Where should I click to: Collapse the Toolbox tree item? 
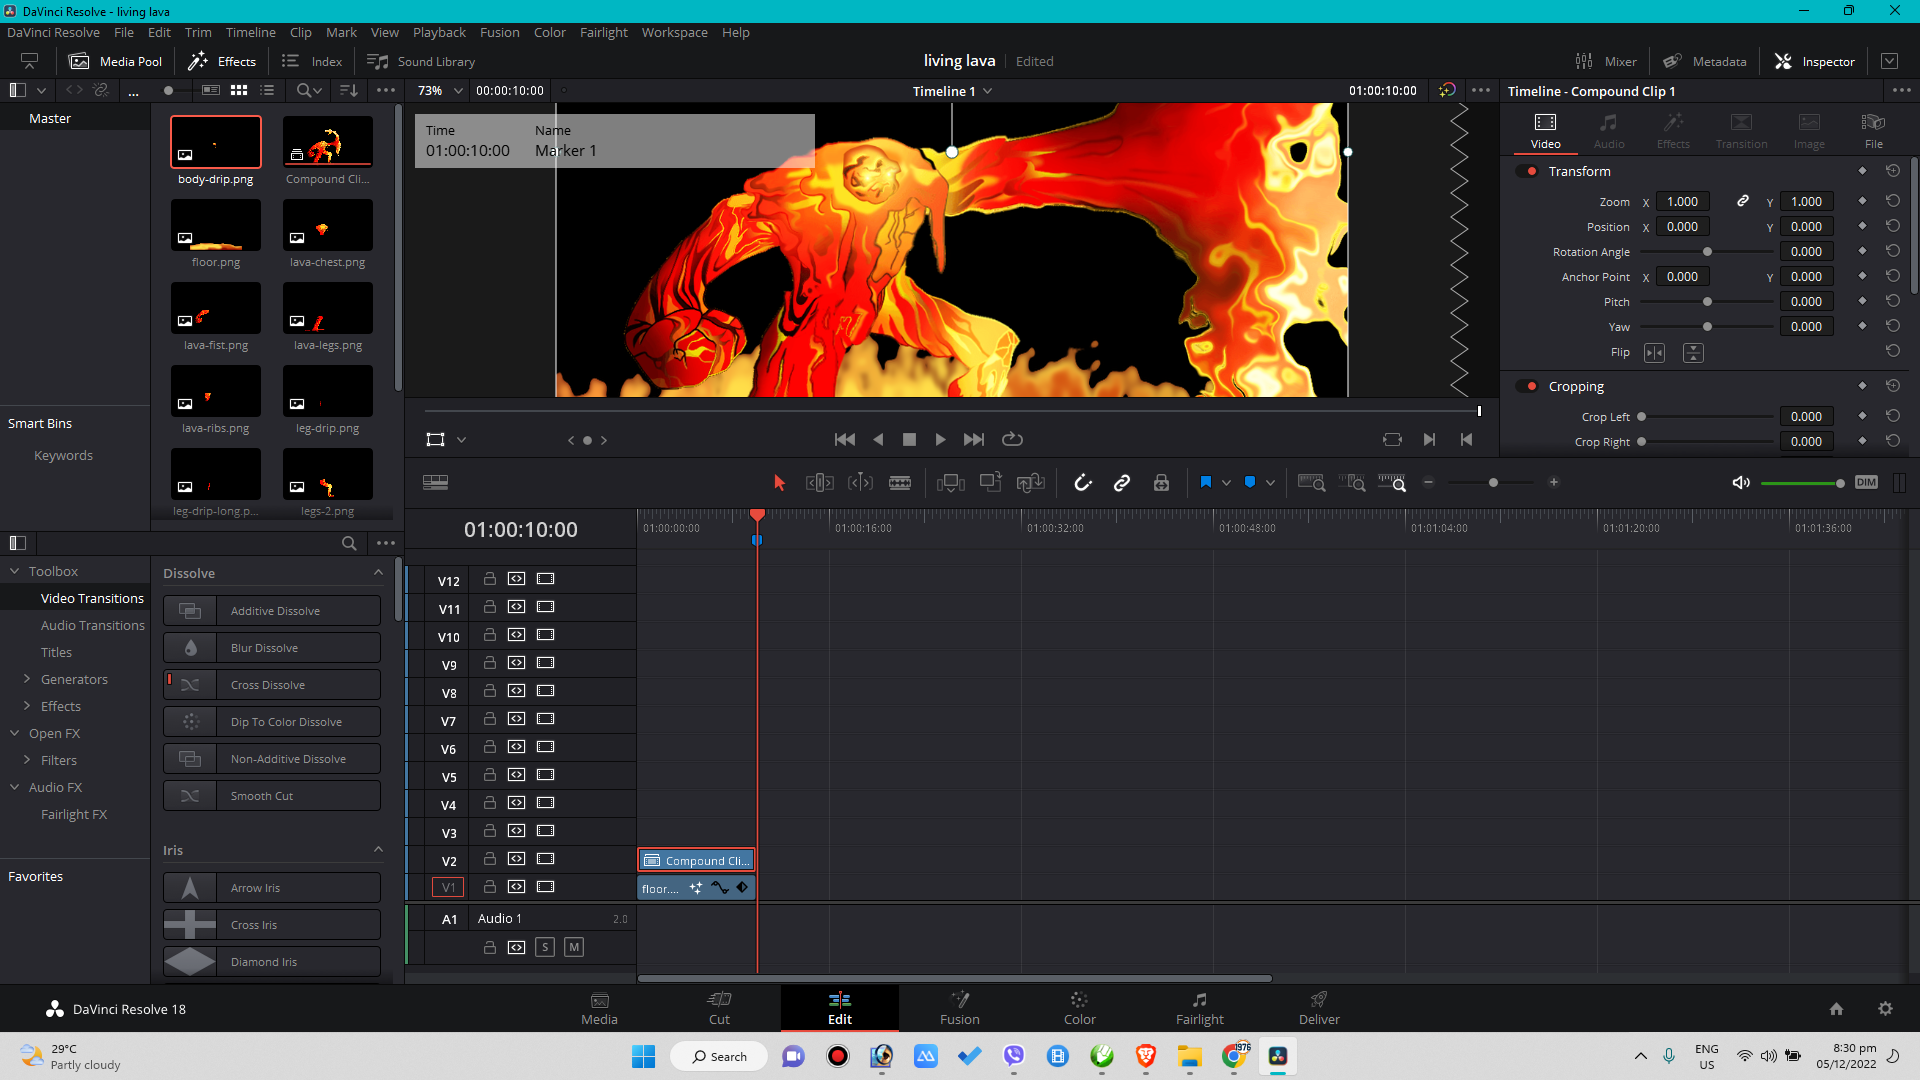click(15, 571)
